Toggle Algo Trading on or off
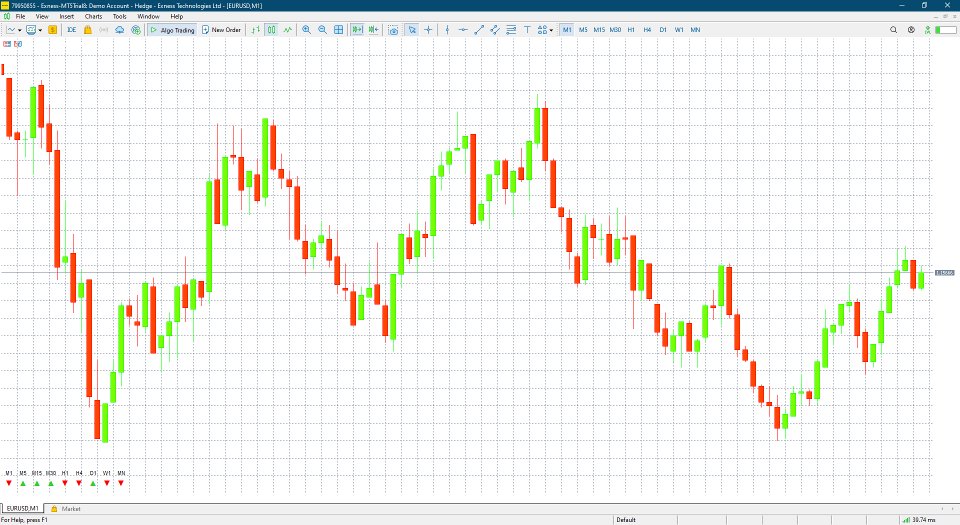Image resolution: width=960 pixels, height=525 pixels. [172, 29]
